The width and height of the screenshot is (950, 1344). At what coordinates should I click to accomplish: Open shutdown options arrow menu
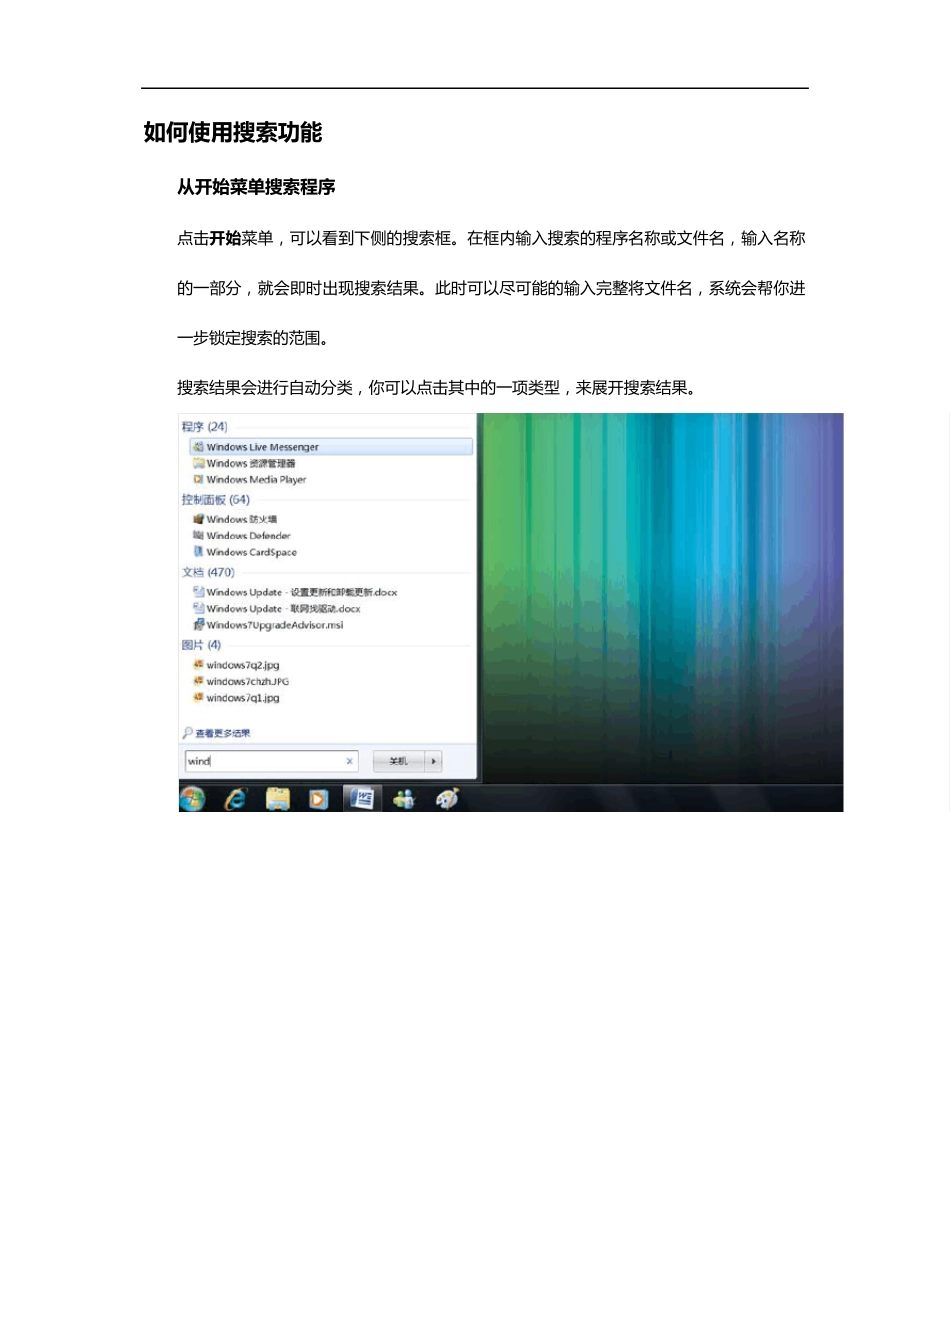click(x=434, y=761)
